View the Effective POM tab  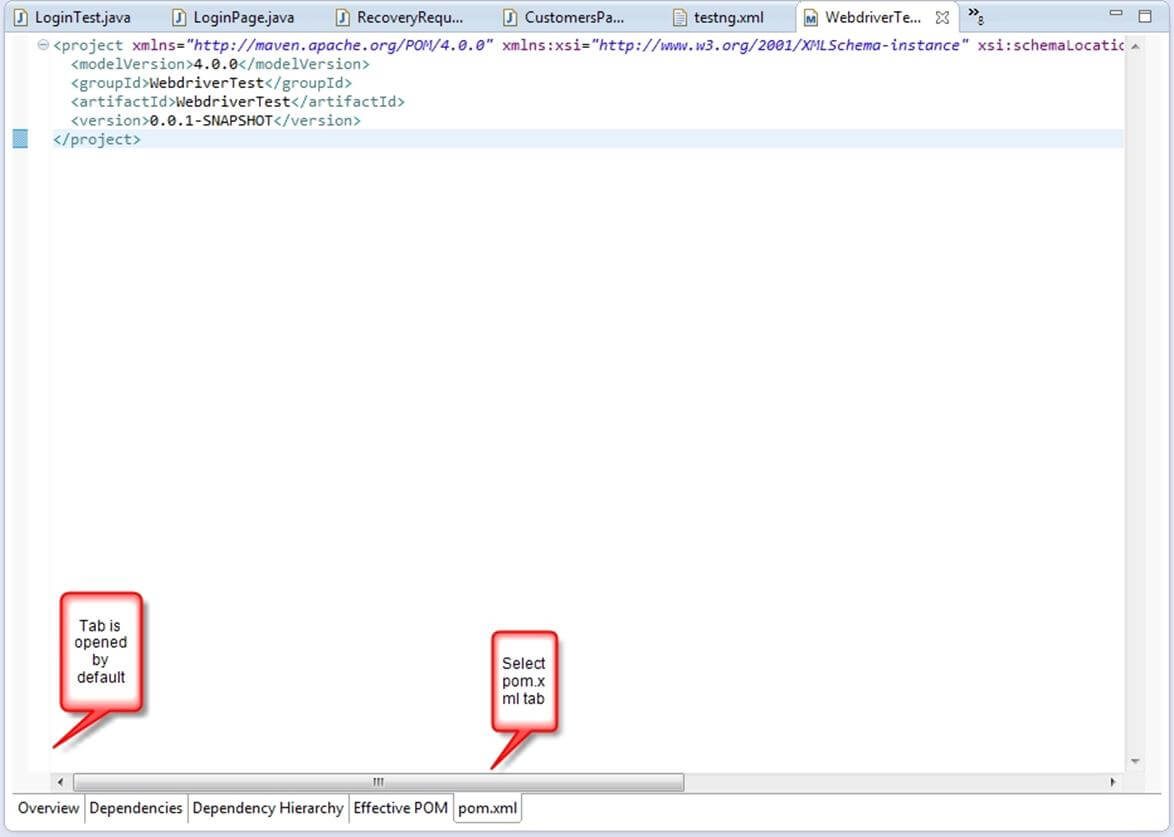click(400, 808)
